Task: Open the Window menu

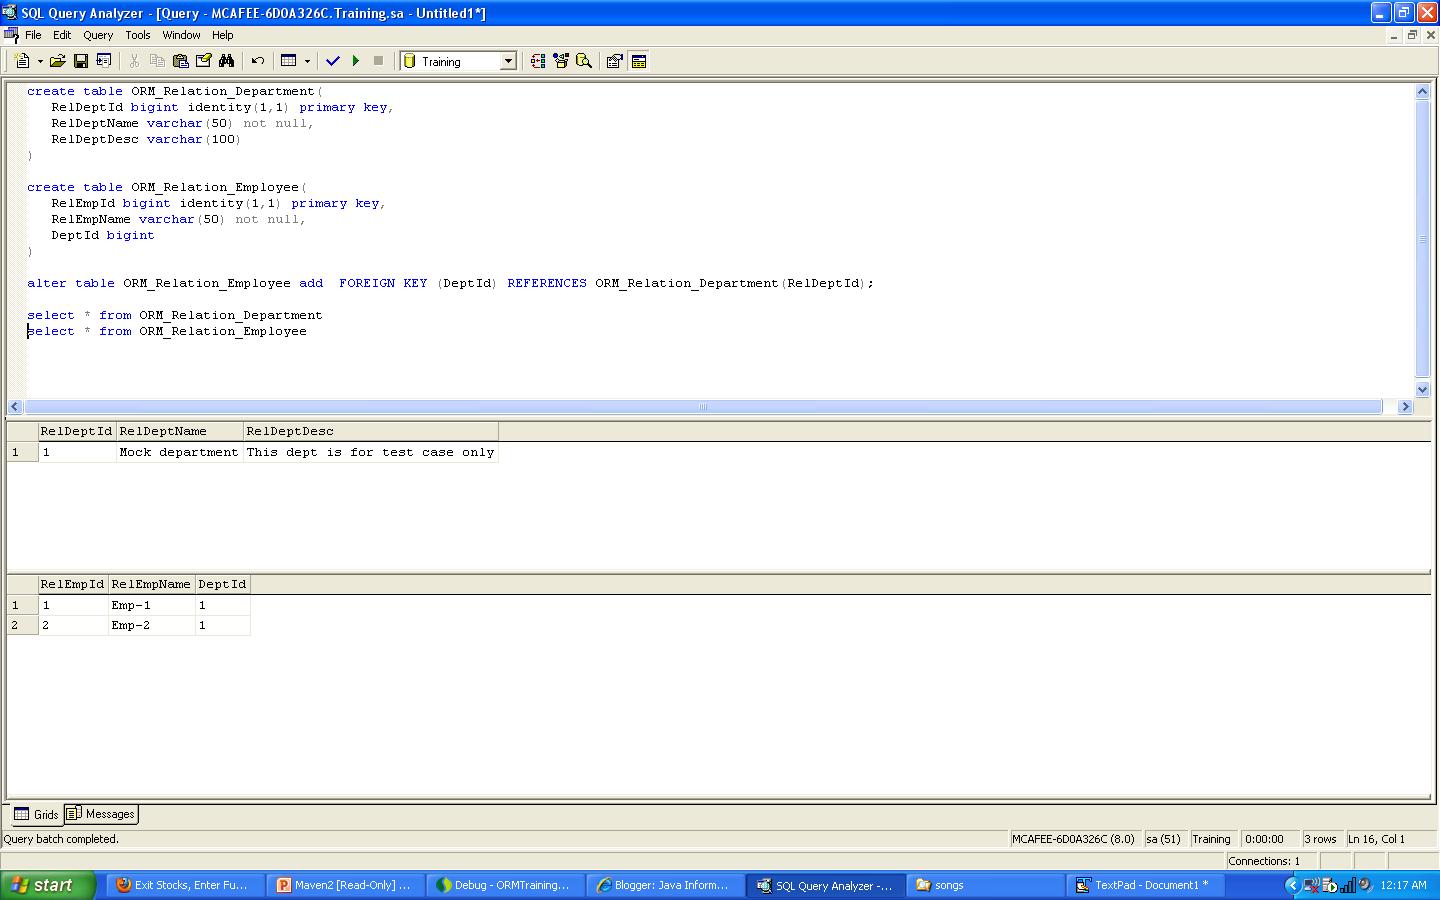Action: (181, 35)
